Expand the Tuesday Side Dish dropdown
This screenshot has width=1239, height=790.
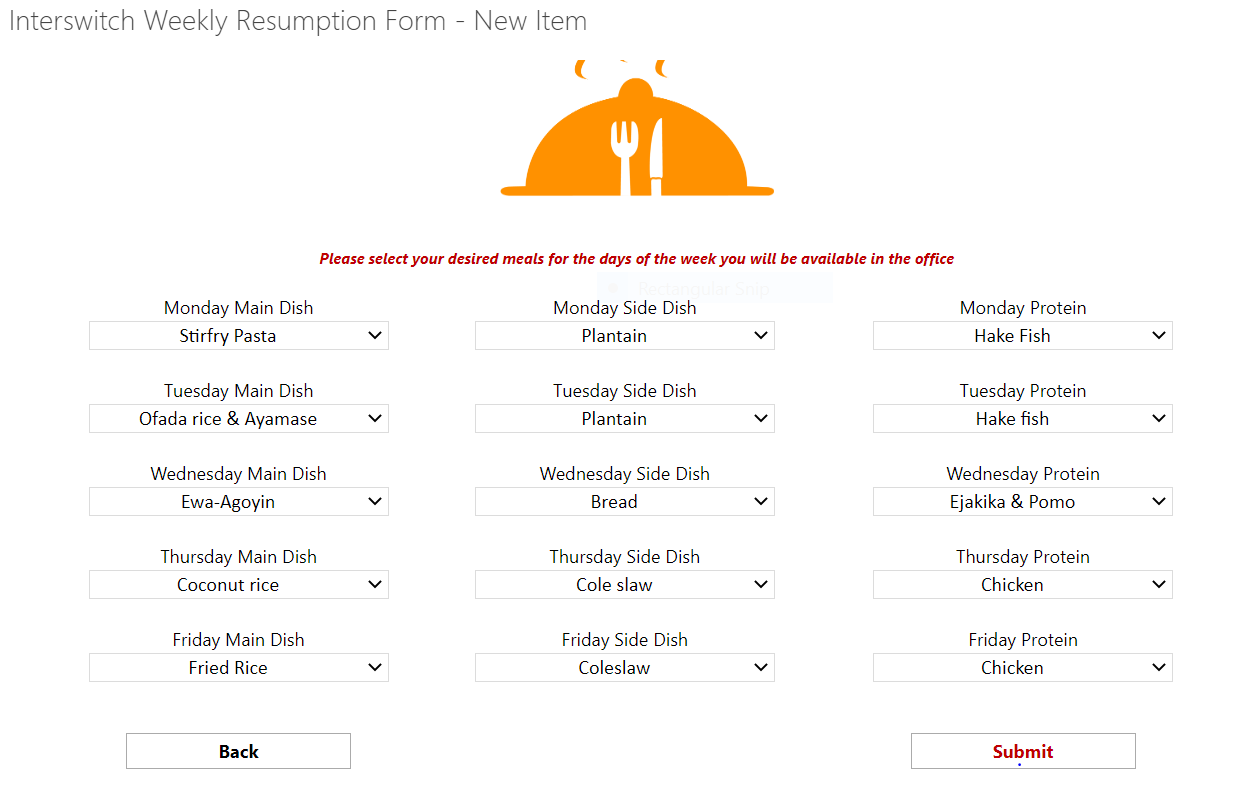click(624, 419)
